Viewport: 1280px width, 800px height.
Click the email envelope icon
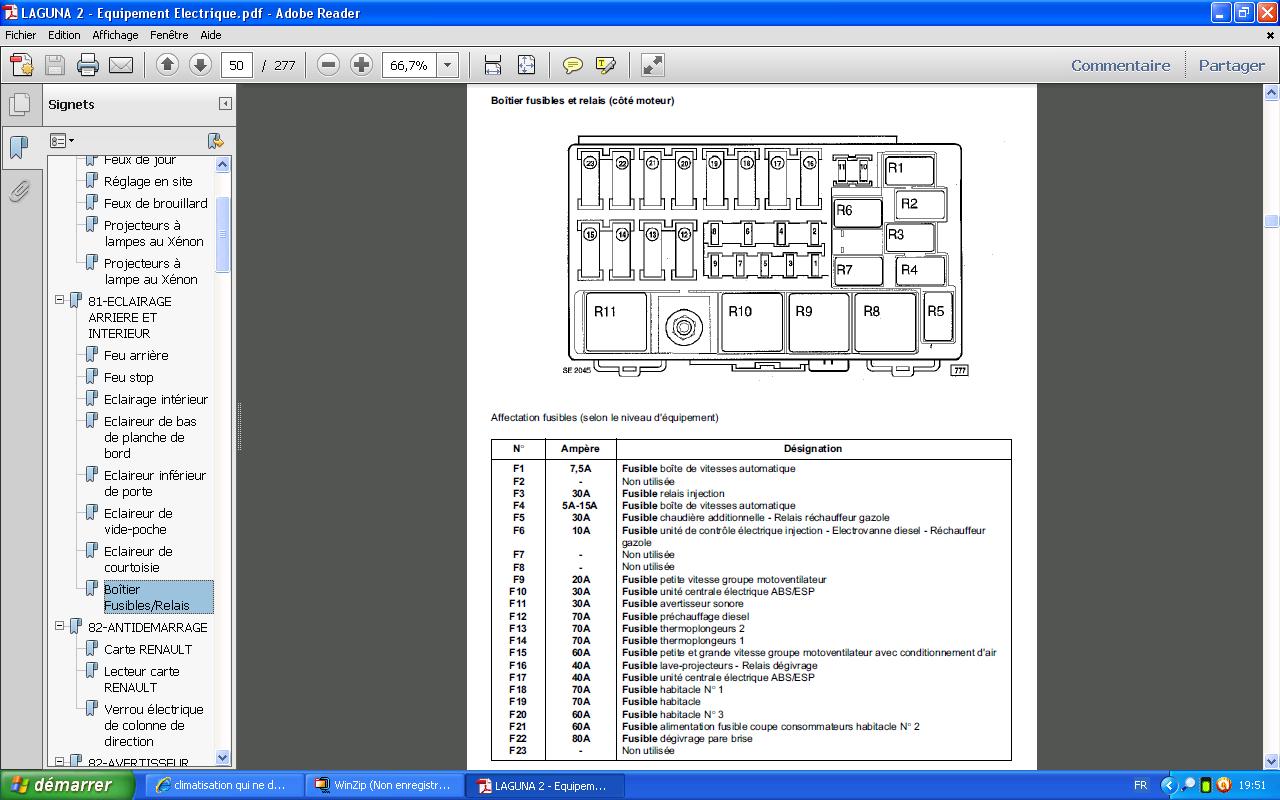[121, 65]
